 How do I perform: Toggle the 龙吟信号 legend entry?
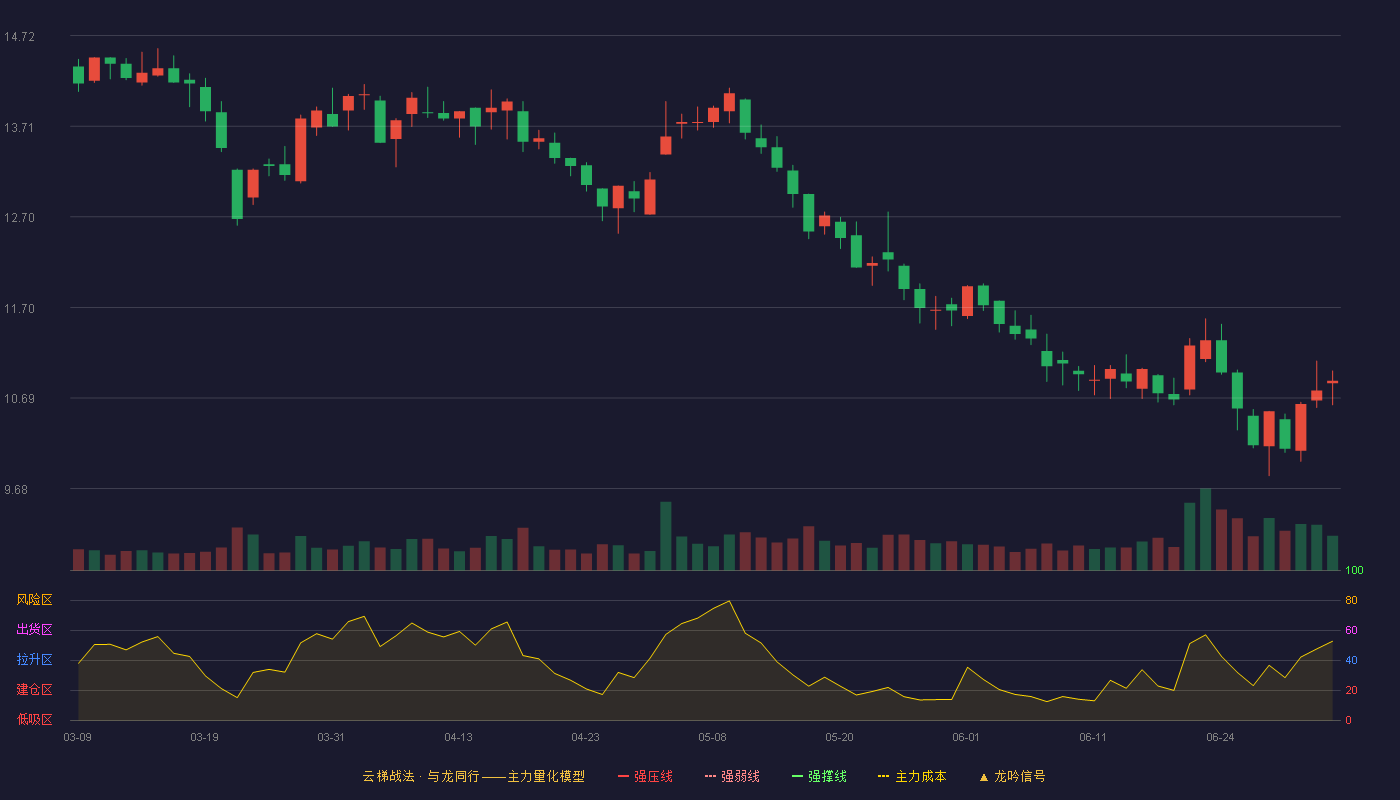1012,776
